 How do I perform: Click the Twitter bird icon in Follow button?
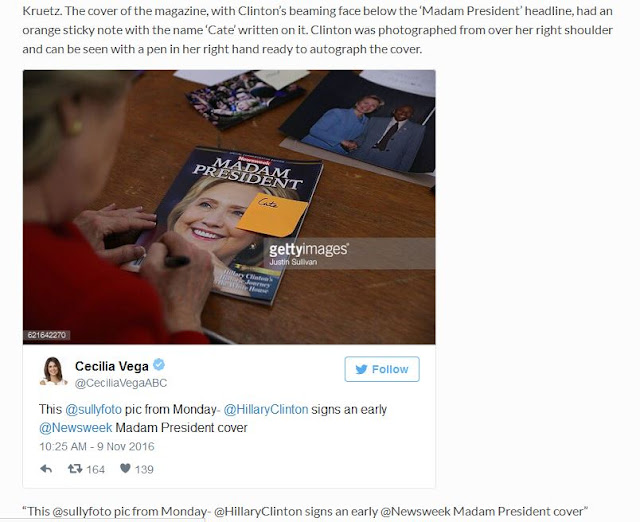361,369
